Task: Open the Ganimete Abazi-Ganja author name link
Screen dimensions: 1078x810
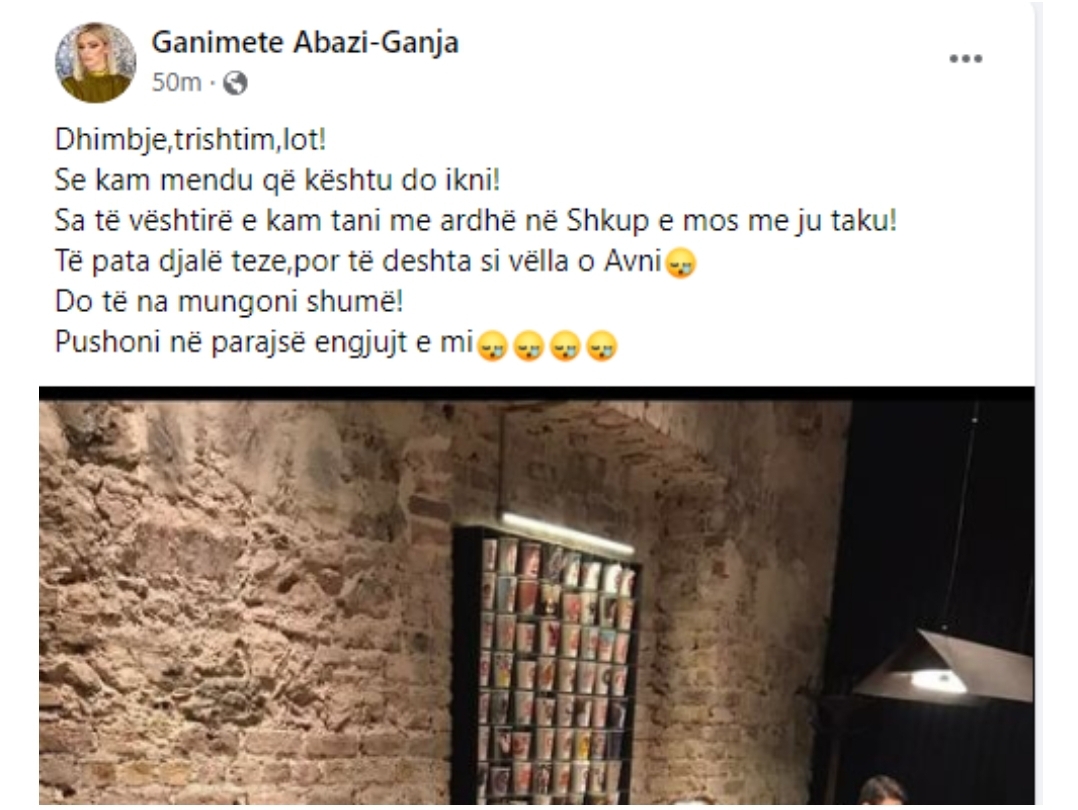Action: (305, 42)
